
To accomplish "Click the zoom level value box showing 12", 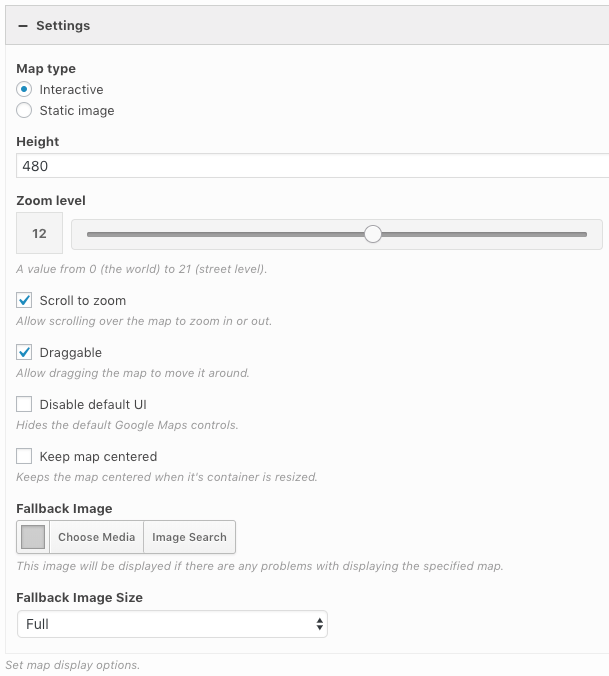I will coord(40,234).
